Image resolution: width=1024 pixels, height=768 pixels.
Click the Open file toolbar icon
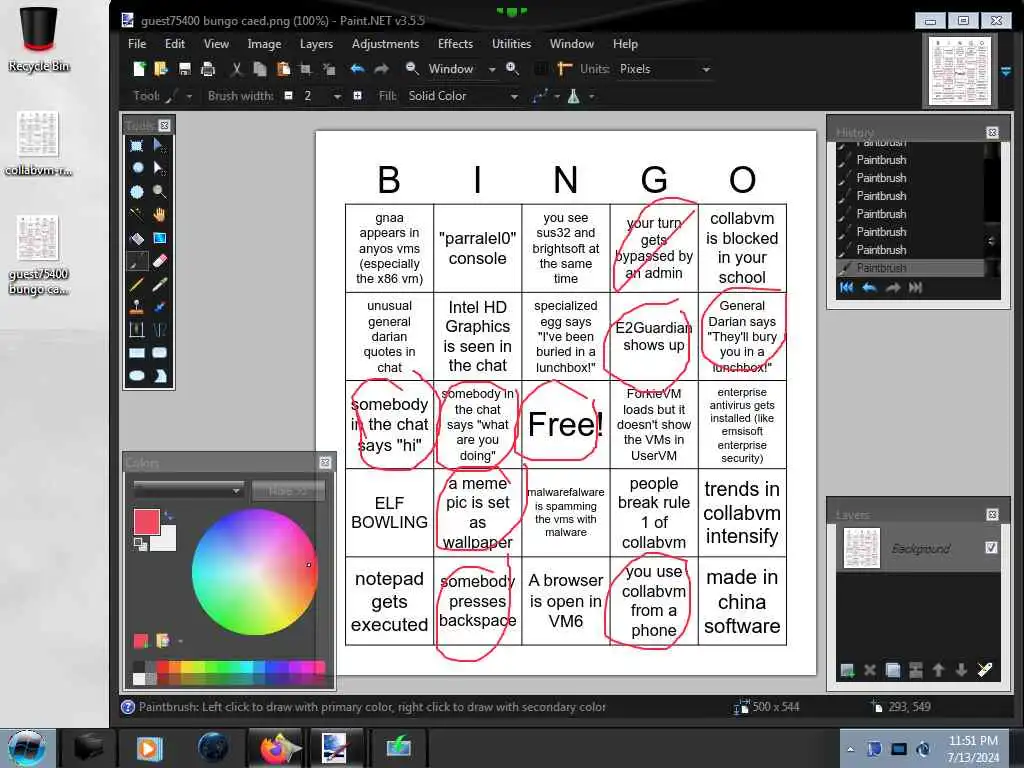point(161,69)
